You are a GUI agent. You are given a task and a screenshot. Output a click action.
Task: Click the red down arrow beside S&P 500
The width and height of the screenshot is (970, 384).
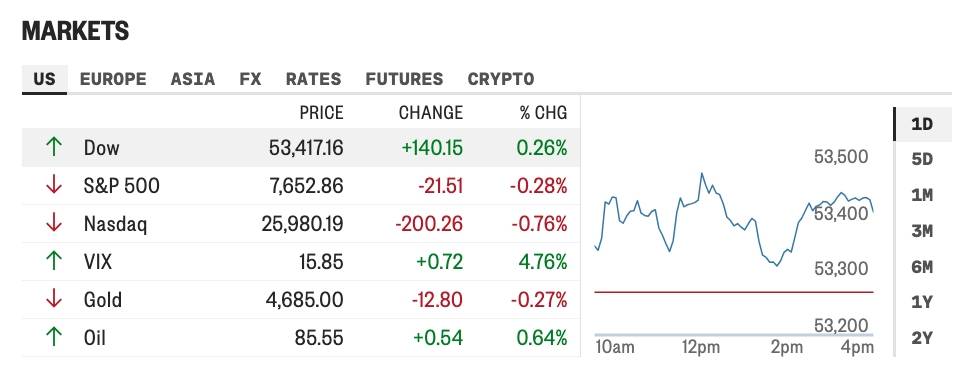54,185
